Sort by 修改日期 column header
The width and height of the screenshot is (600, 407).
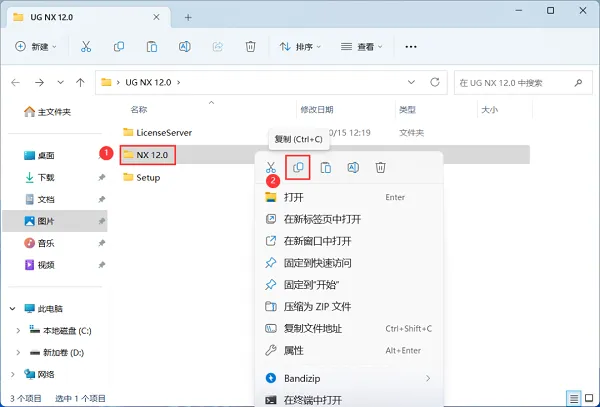(x=317, y=110)
